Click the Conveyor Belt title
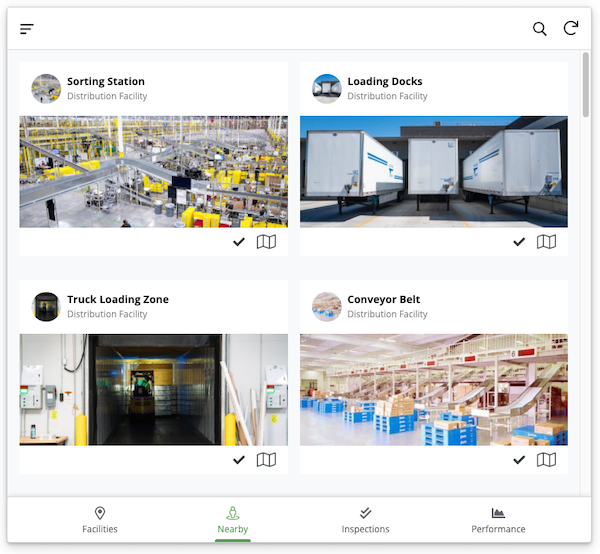The width and height of the screenshot is (600, 554). [384, 300]
